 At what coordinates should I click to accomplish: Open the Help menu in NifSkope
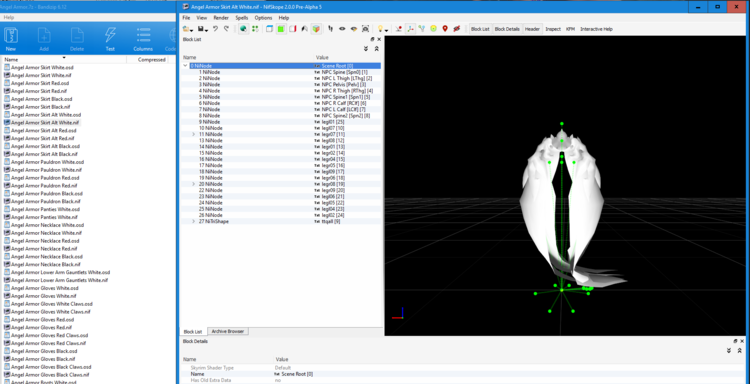click(284, 18)
